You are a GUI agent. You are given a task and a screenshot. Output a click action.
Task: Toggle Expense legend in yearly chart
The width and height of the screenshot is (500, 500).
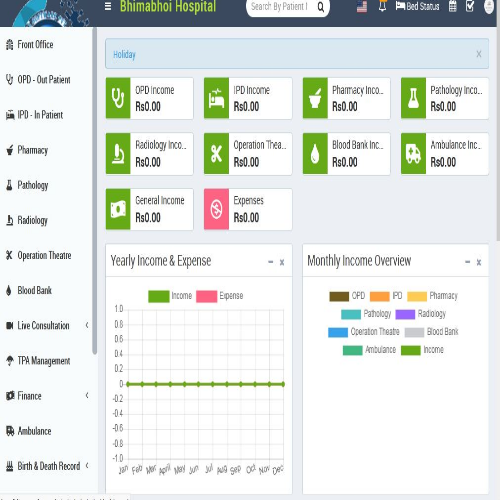(220, 296)
